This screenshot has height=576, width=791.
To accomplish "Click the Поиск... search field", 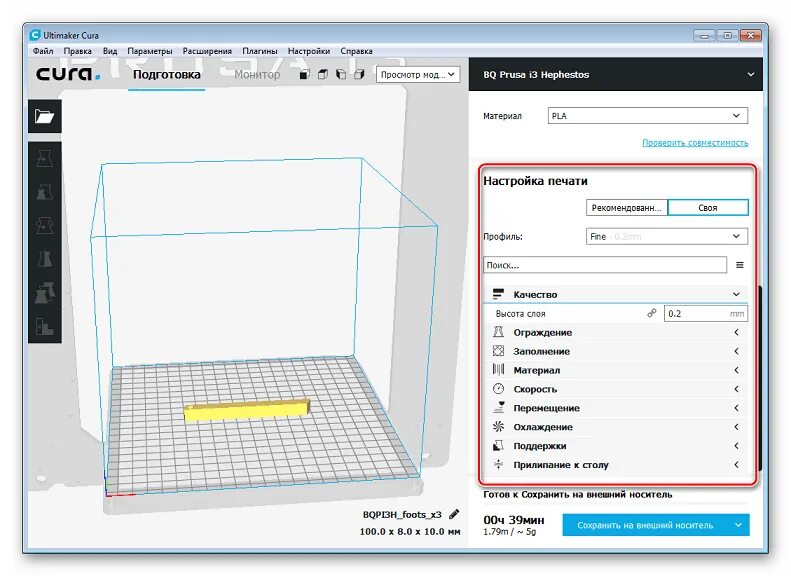I will point(605,265).
